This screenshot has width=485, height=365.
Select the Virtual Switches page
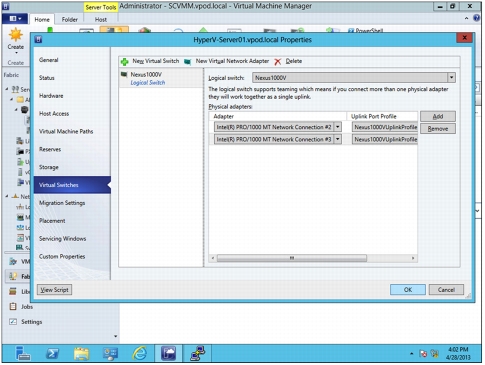(x=72, y=185)
